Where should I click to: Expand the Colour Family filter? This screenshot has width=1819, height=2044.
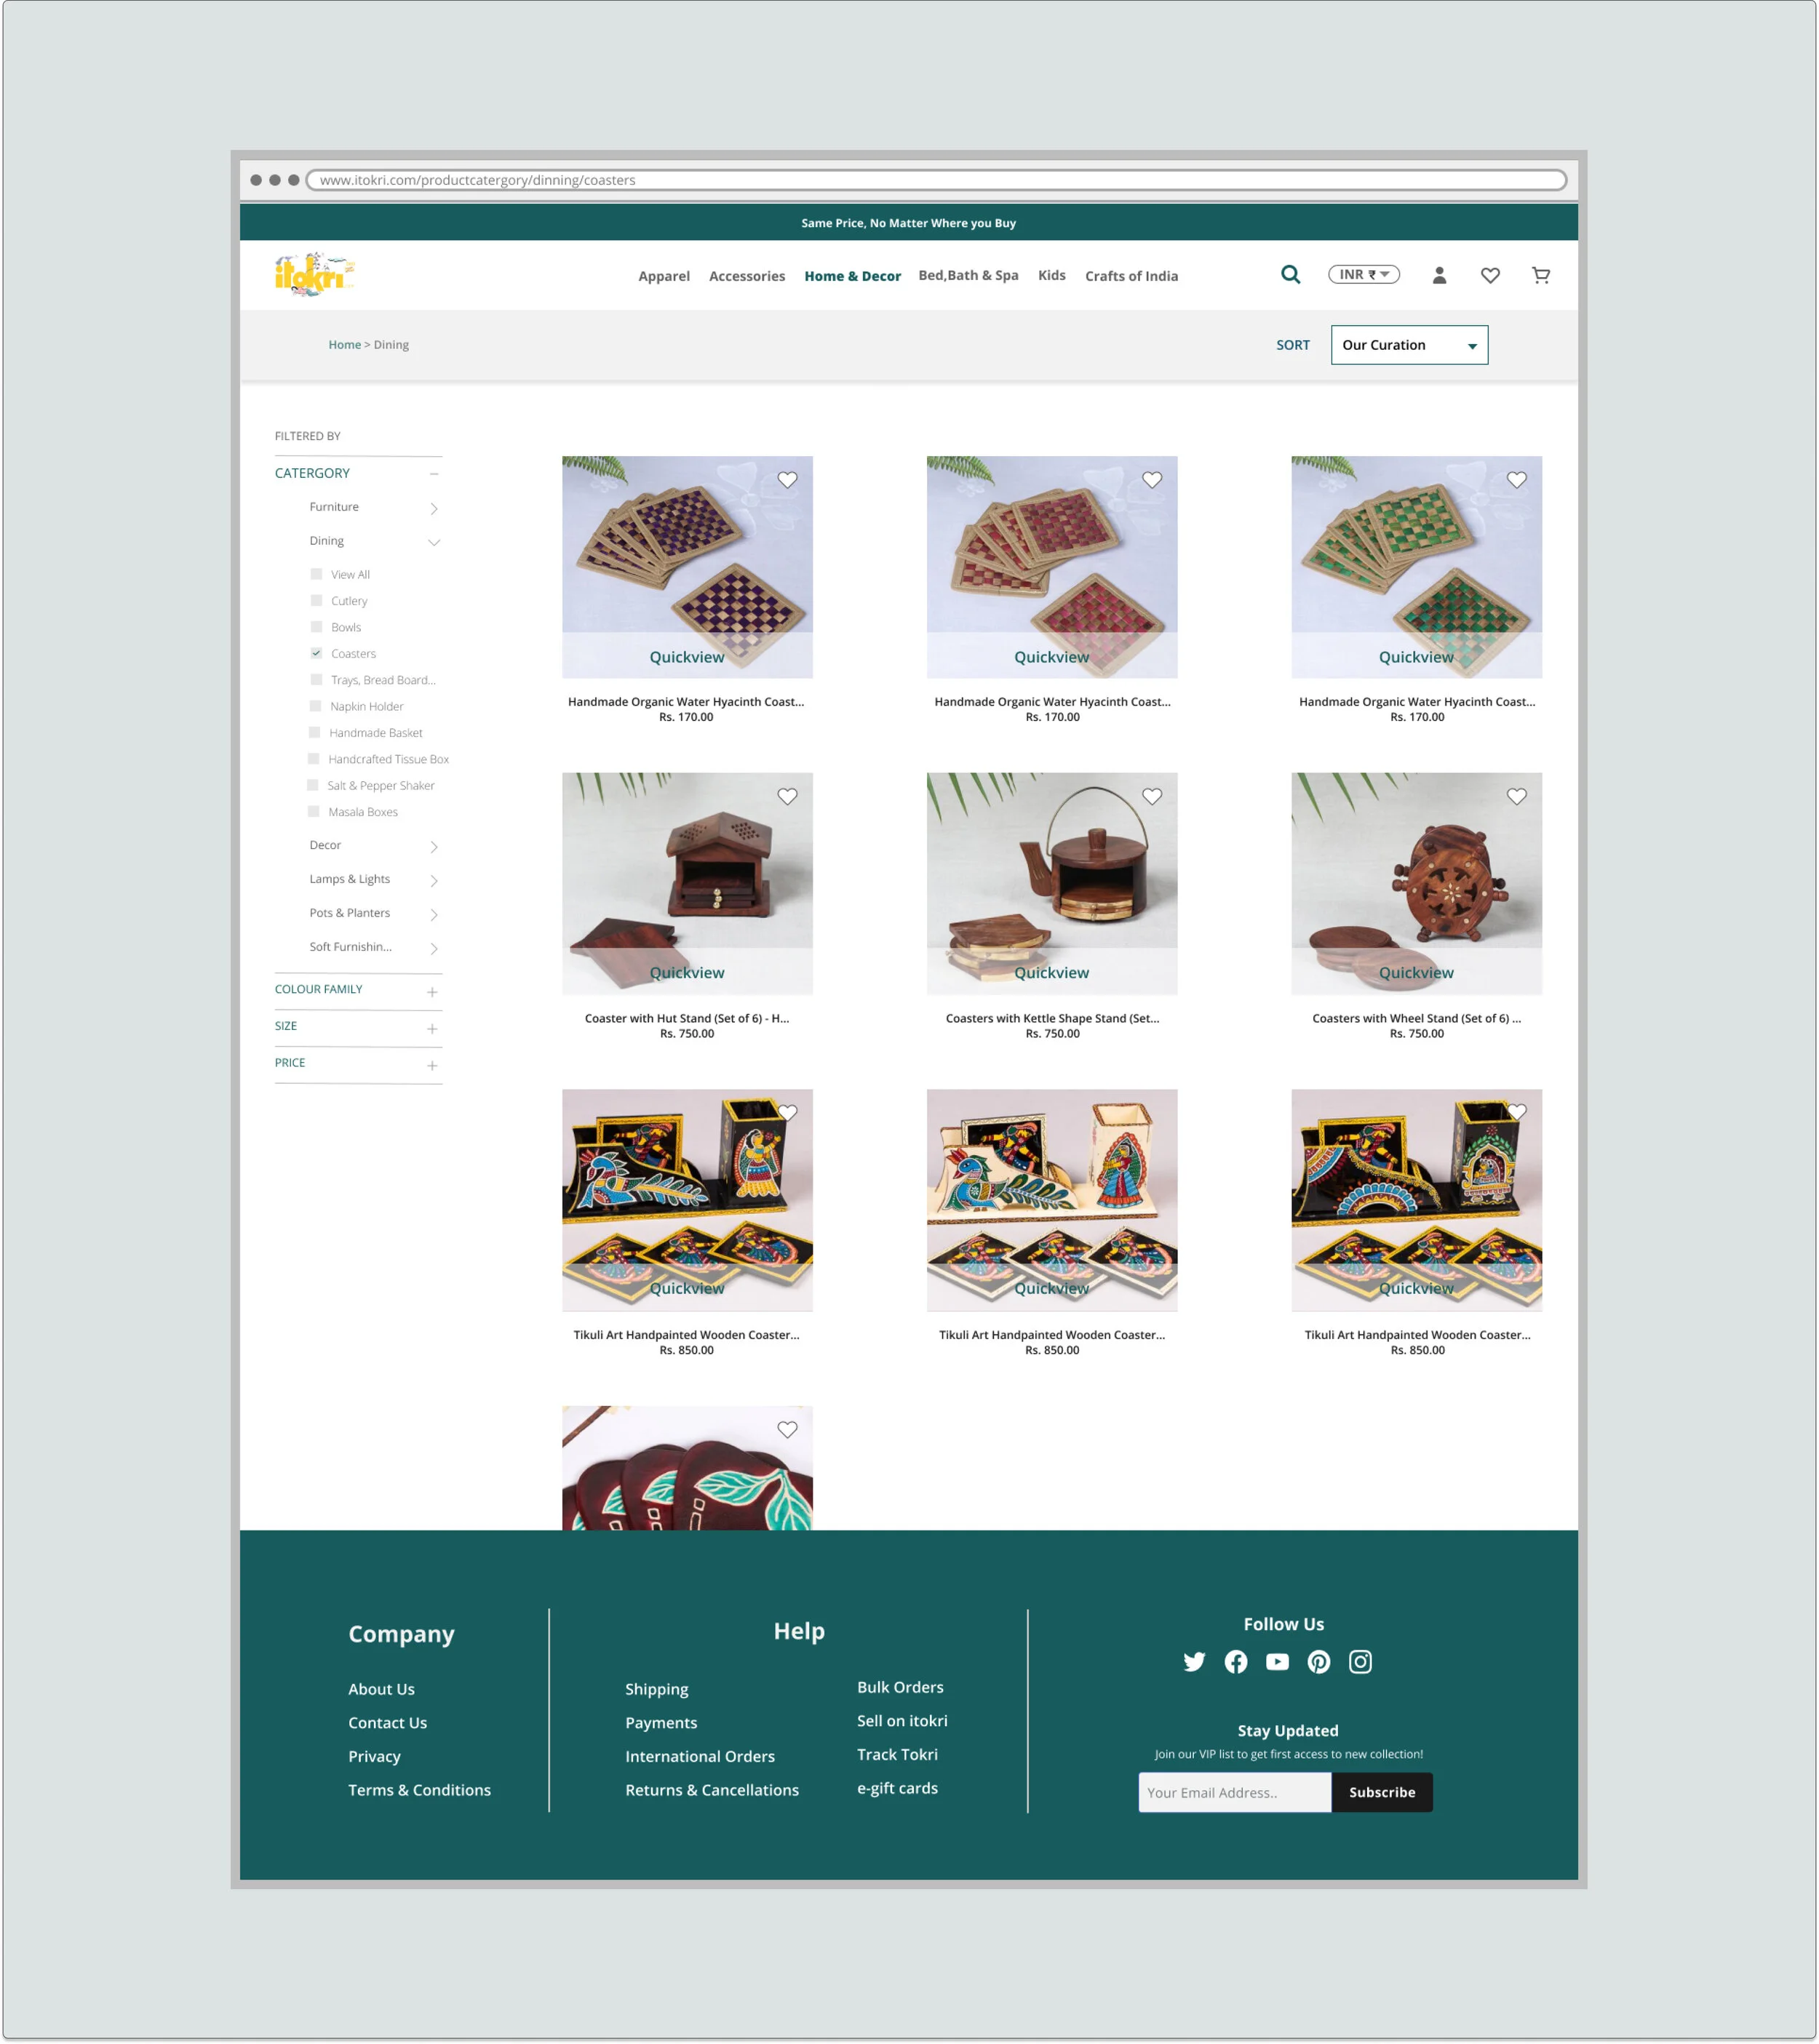click(432, 992)
